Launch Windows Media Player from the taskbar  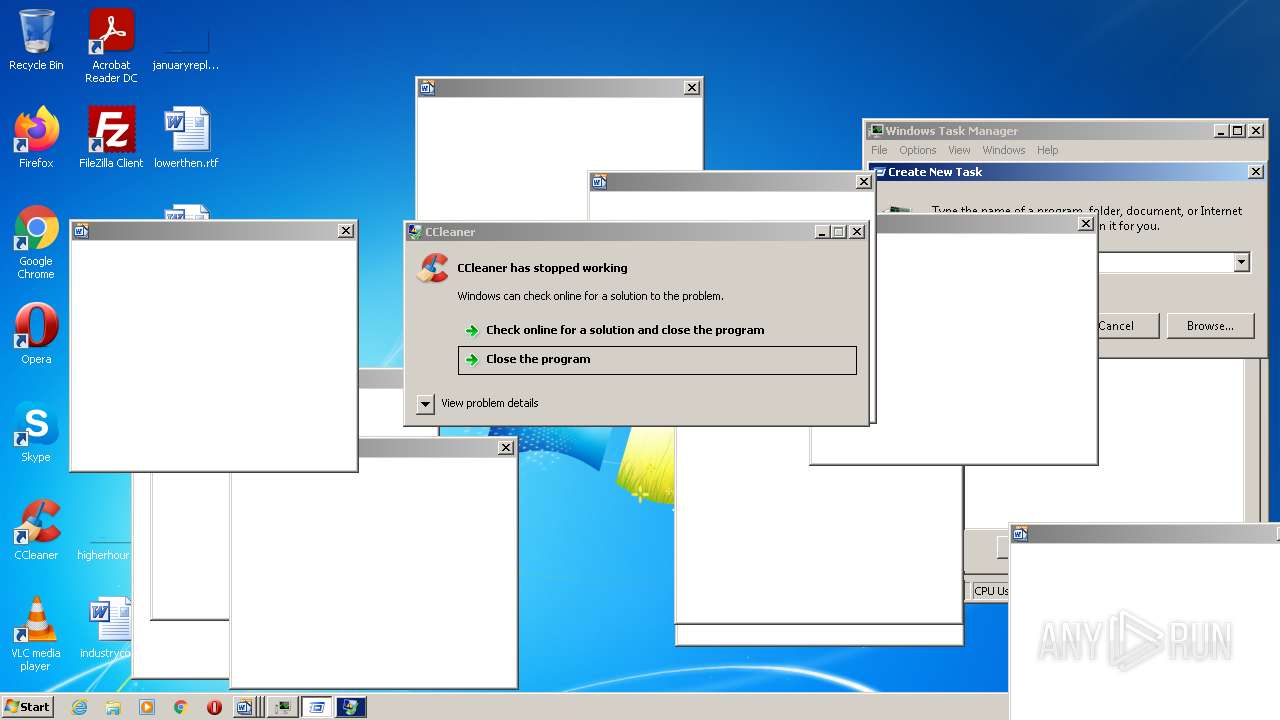[x=147, y=707]
